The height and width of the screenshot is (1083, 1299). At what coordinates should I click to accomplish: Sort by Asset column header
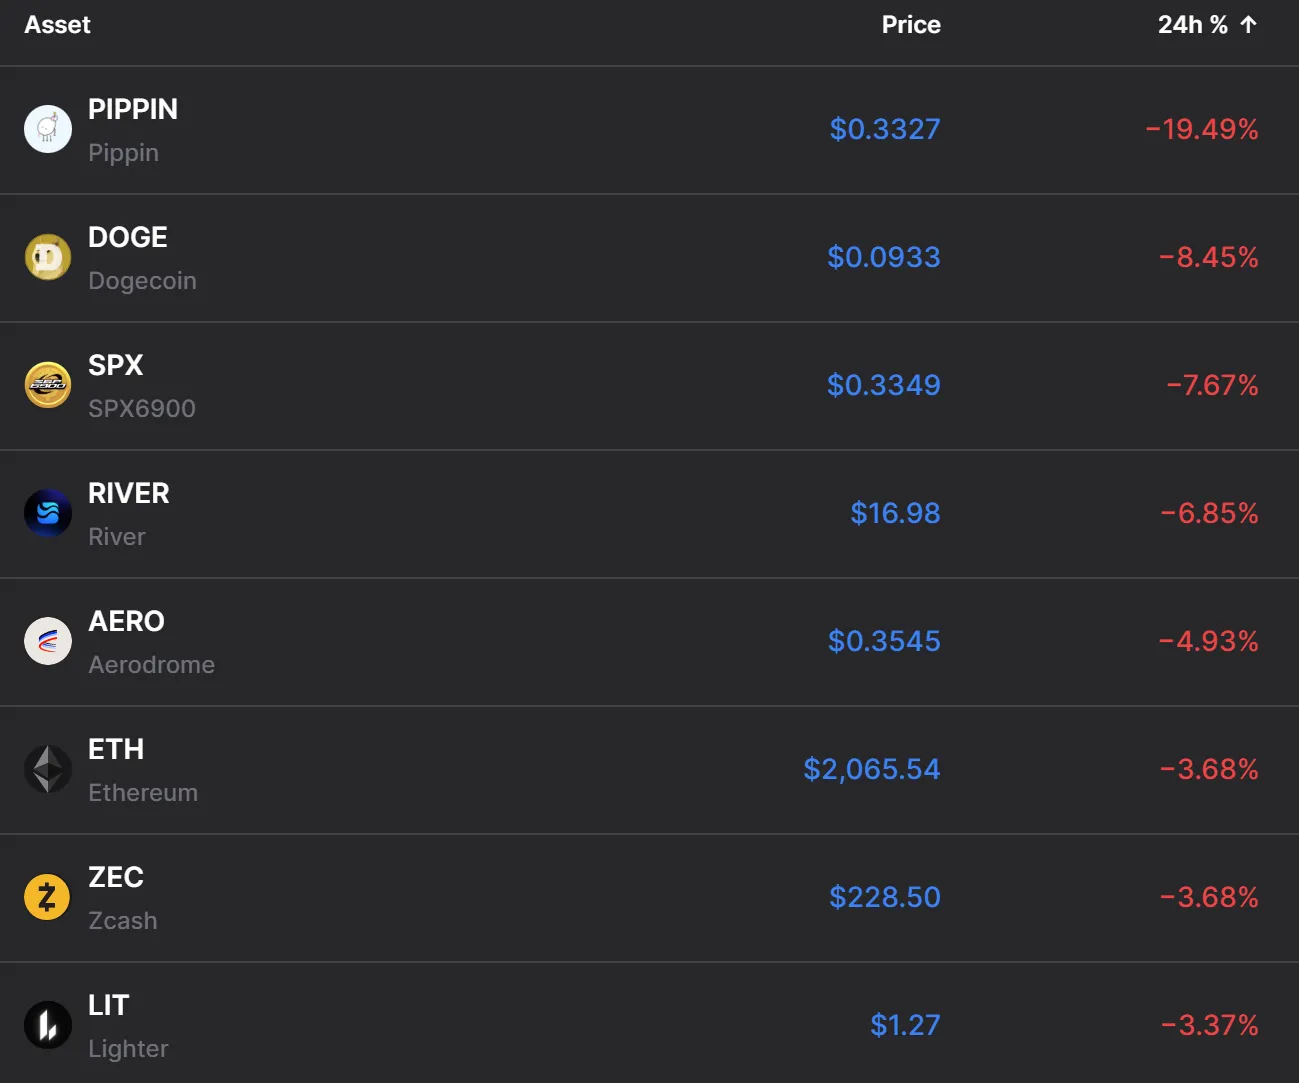click(x=57, y=25)
